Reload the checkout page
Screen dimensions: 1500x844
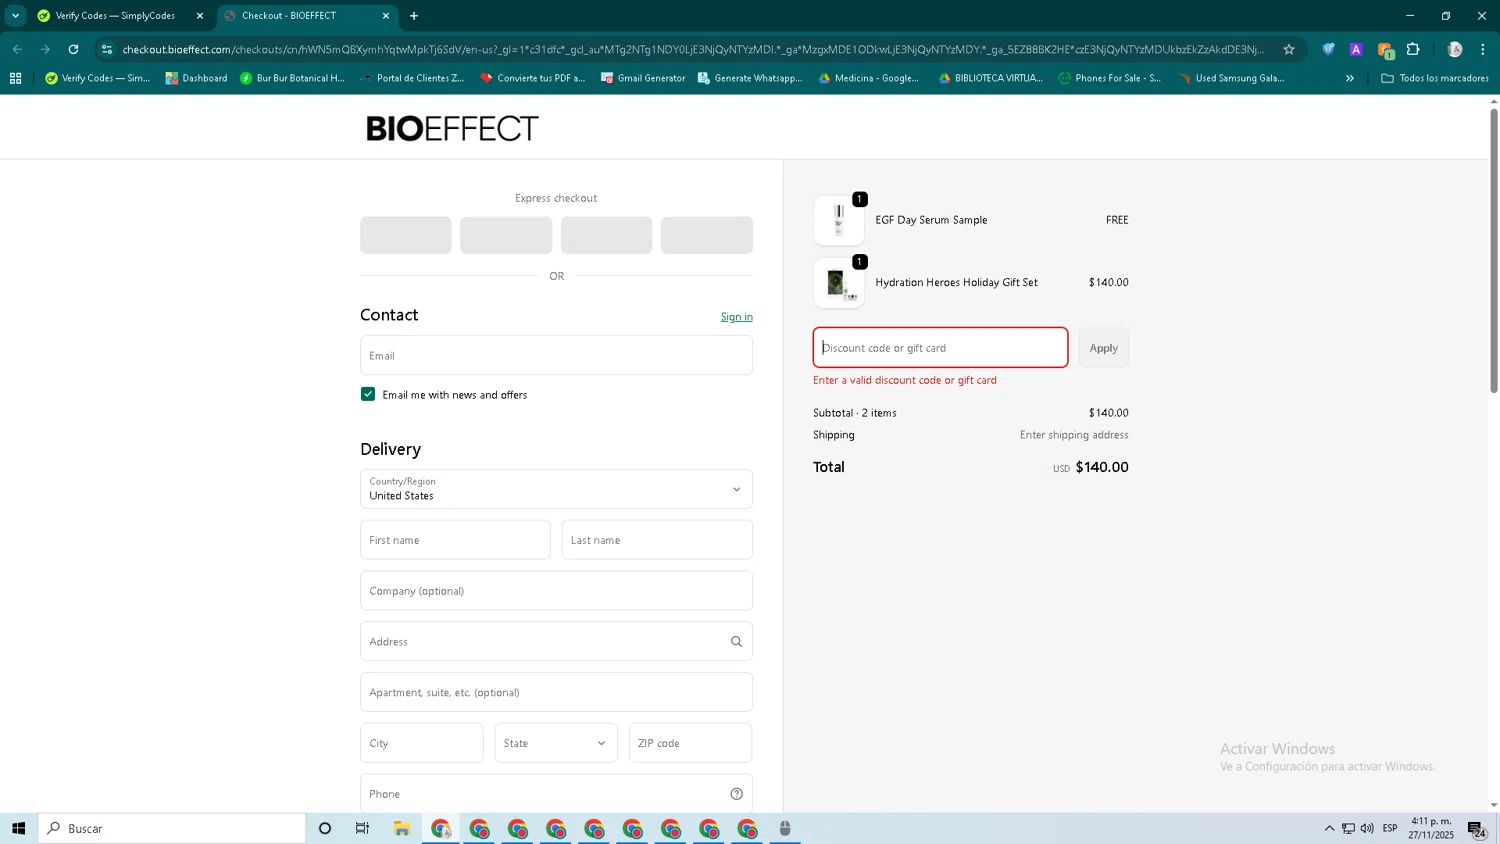click(73, 49)
